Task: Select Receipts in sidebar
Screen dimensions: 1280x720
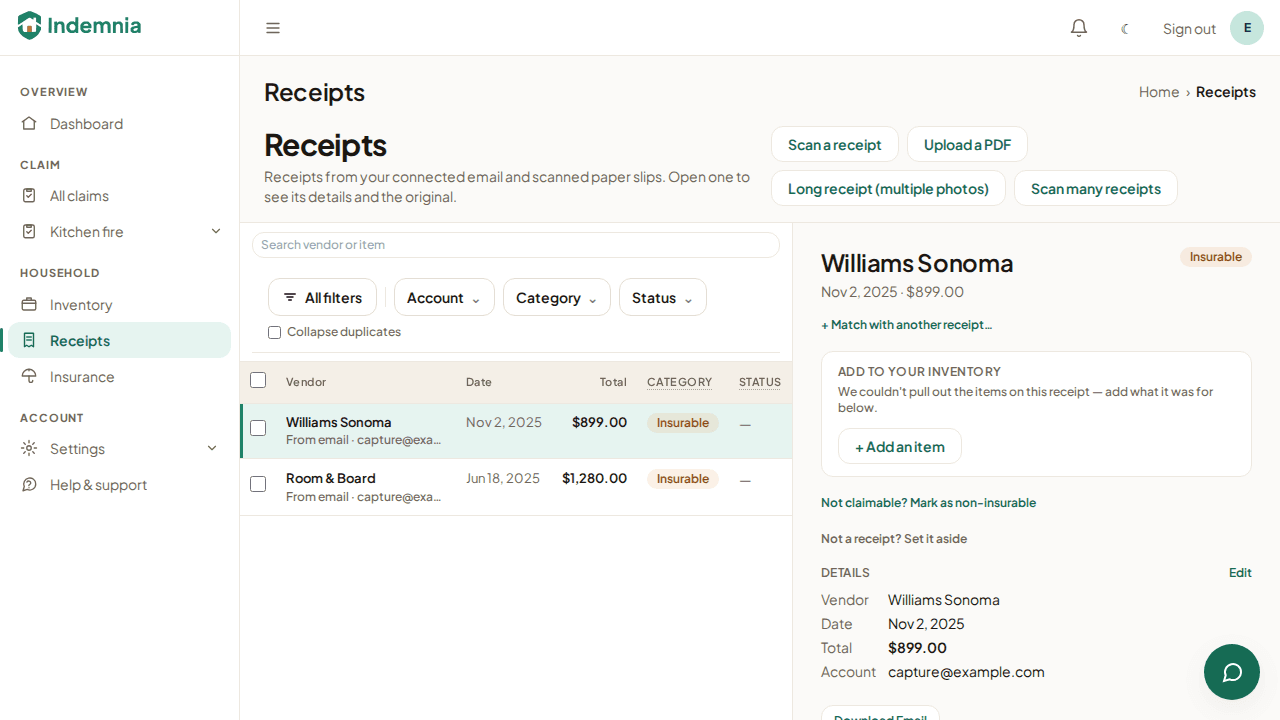Action: [120, 341]
